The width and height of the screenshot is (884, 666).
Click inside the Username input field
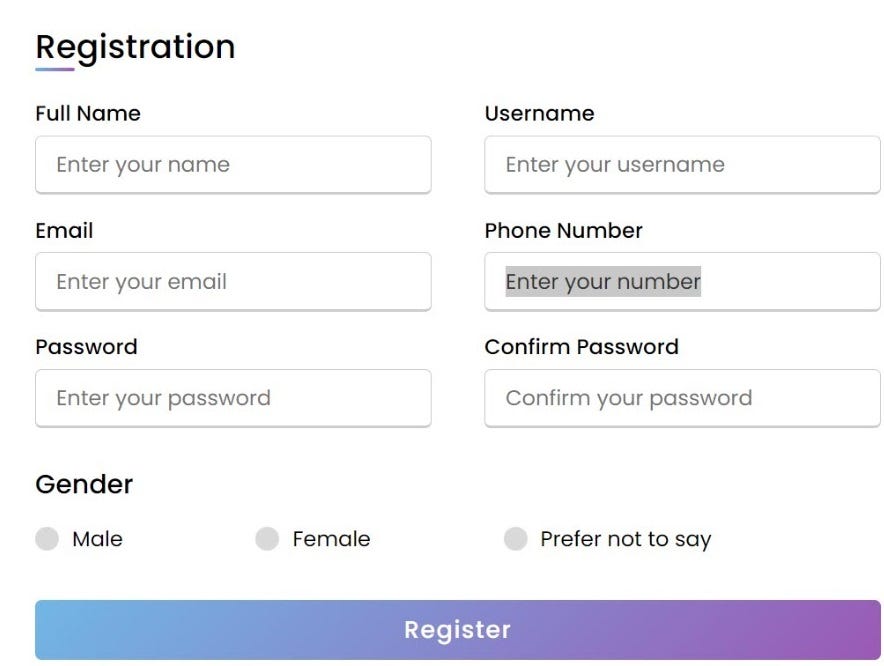coord(681,165)
